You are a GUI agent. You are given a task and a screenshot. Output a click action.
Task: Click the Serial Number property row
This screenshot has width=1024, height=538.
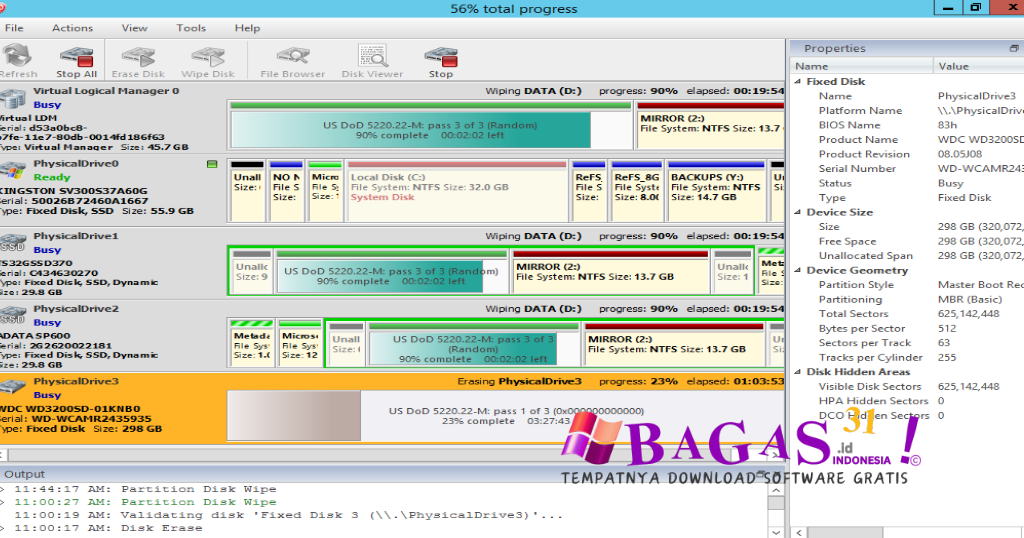907,168
